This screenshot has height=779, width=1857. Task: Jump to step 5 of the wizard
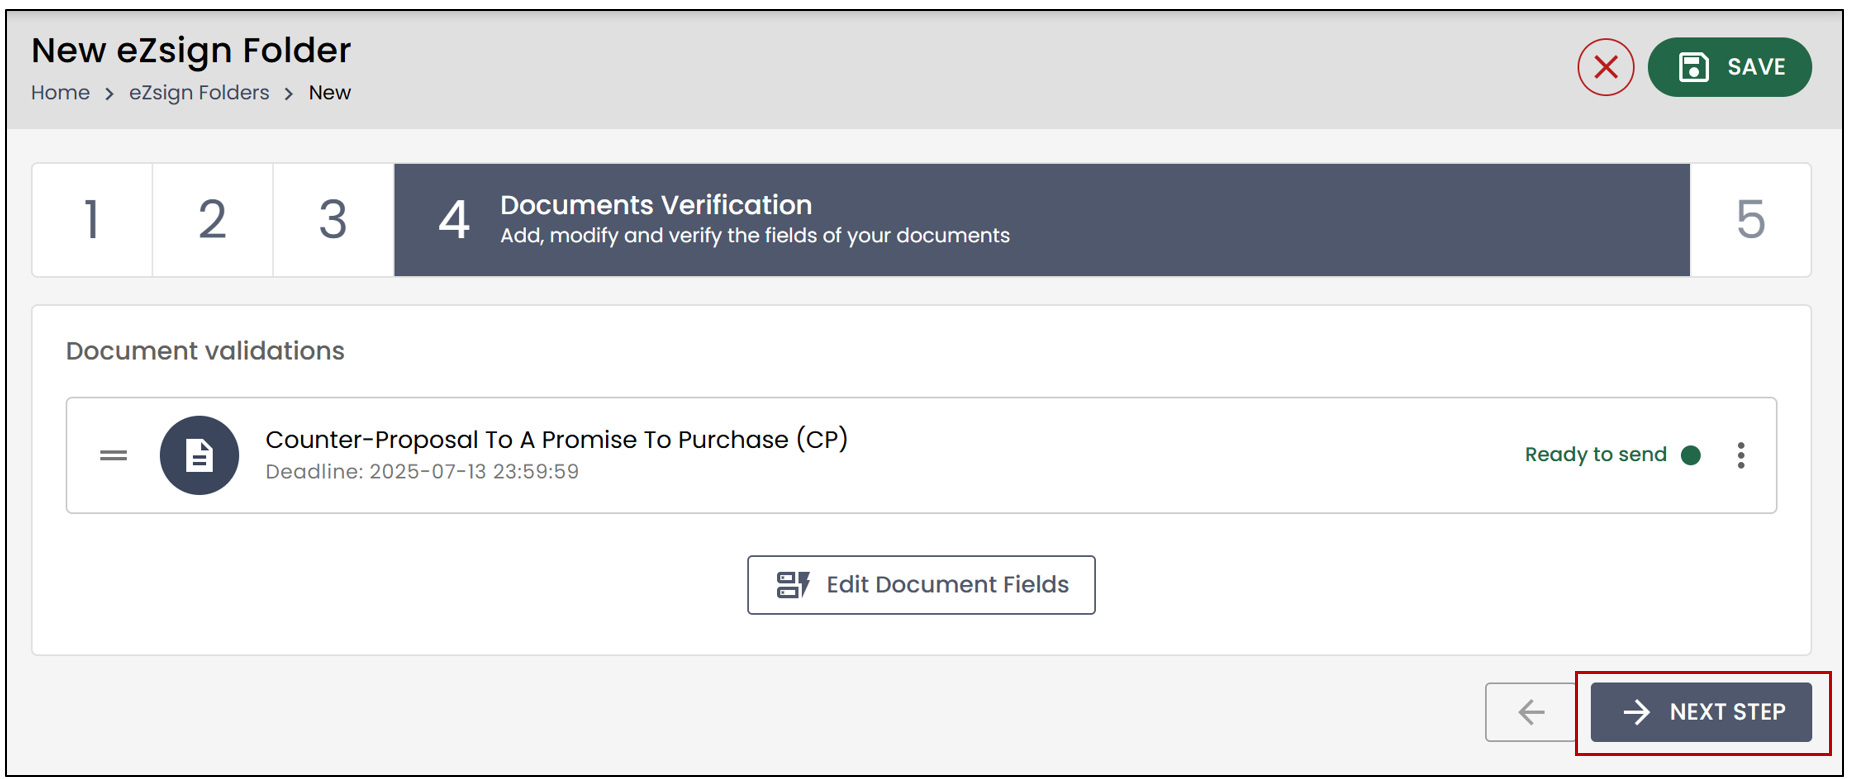click(1750, 220)
